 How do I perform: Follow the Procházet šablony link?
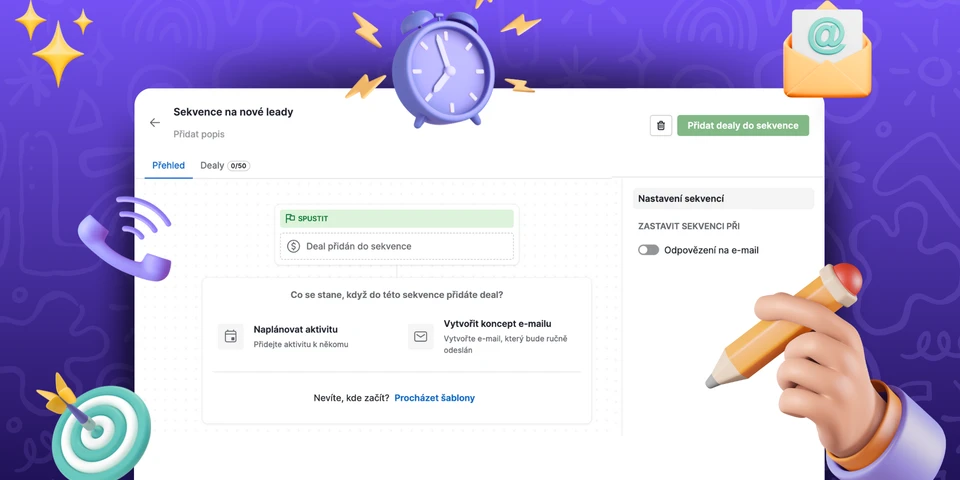coord(434,398)
